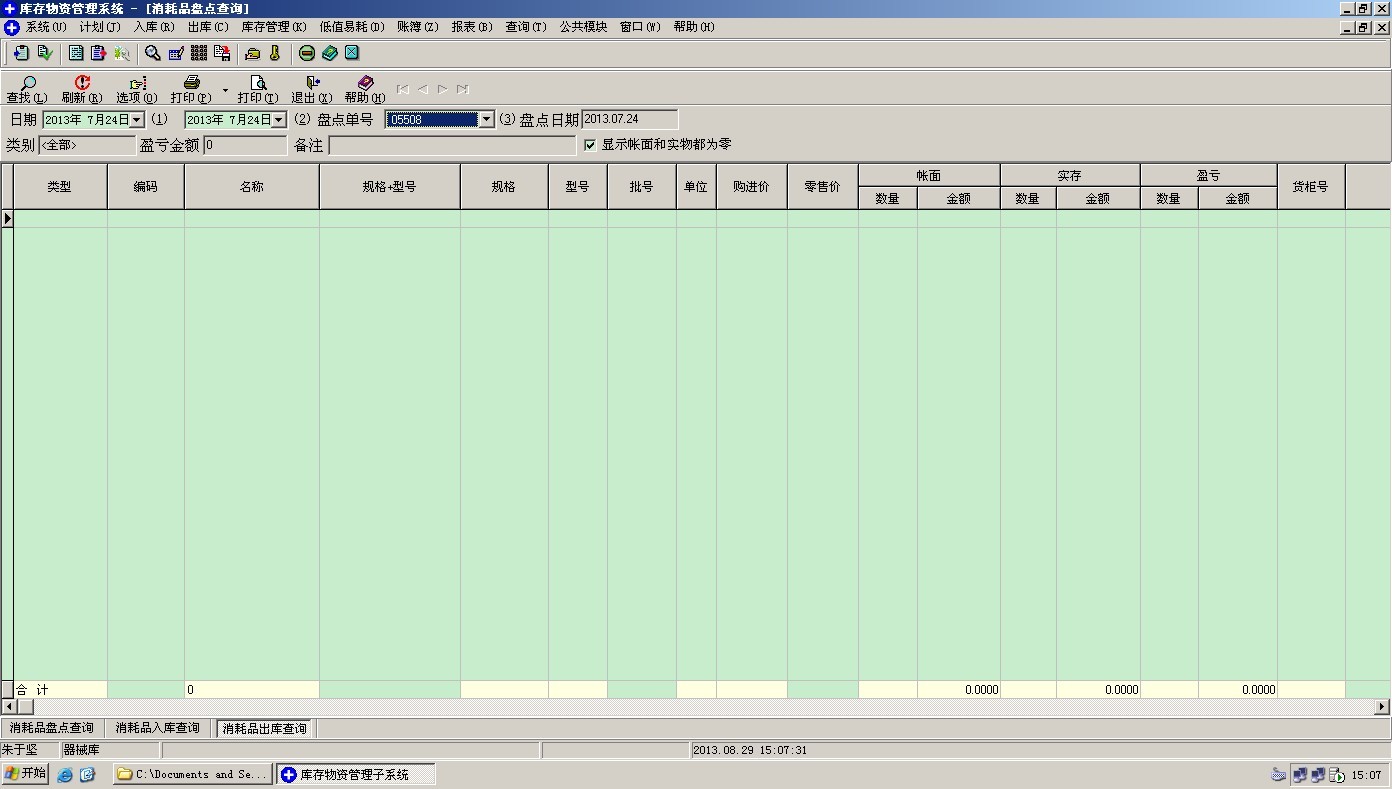The image size is (1392, 789).
Task: Click the blue document with red mark icon
Action: tap(98, 53)
